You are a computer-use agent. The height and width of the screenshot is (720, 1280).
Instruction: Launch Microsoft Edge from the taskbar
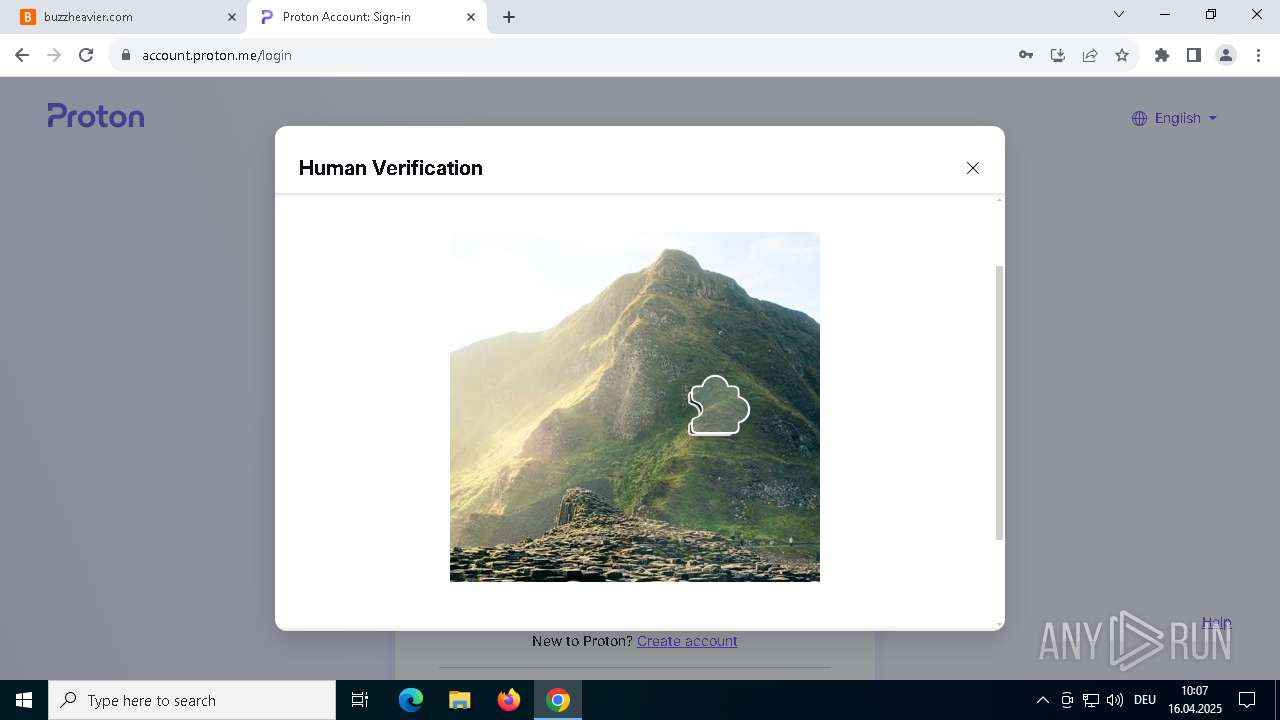coord(411,700)
